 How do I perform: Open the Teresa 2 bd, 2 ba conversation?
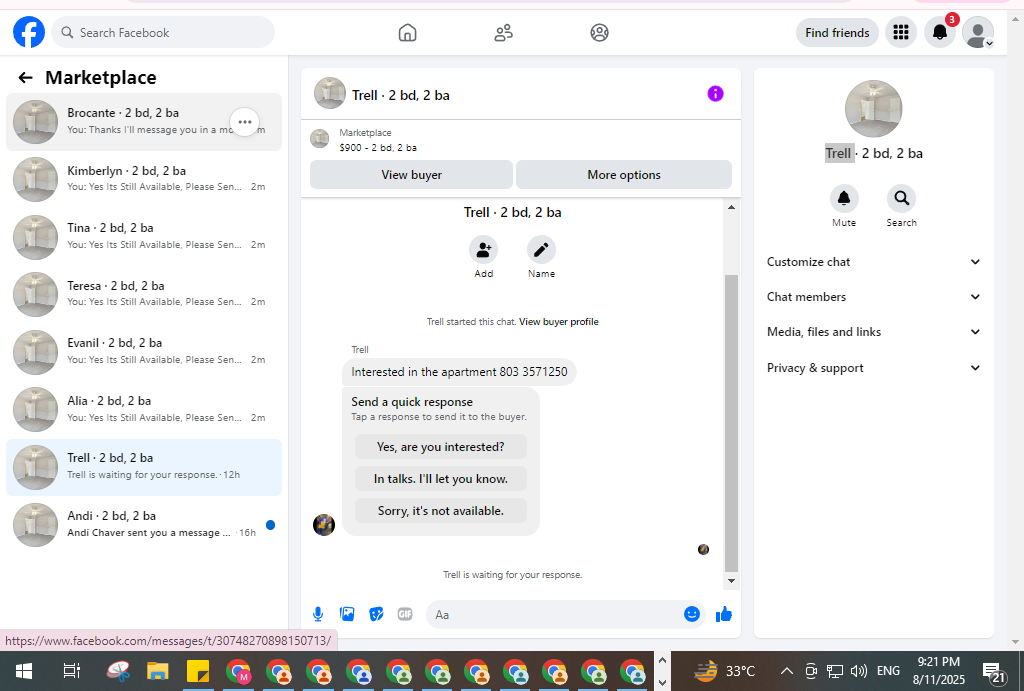point(144,295)
